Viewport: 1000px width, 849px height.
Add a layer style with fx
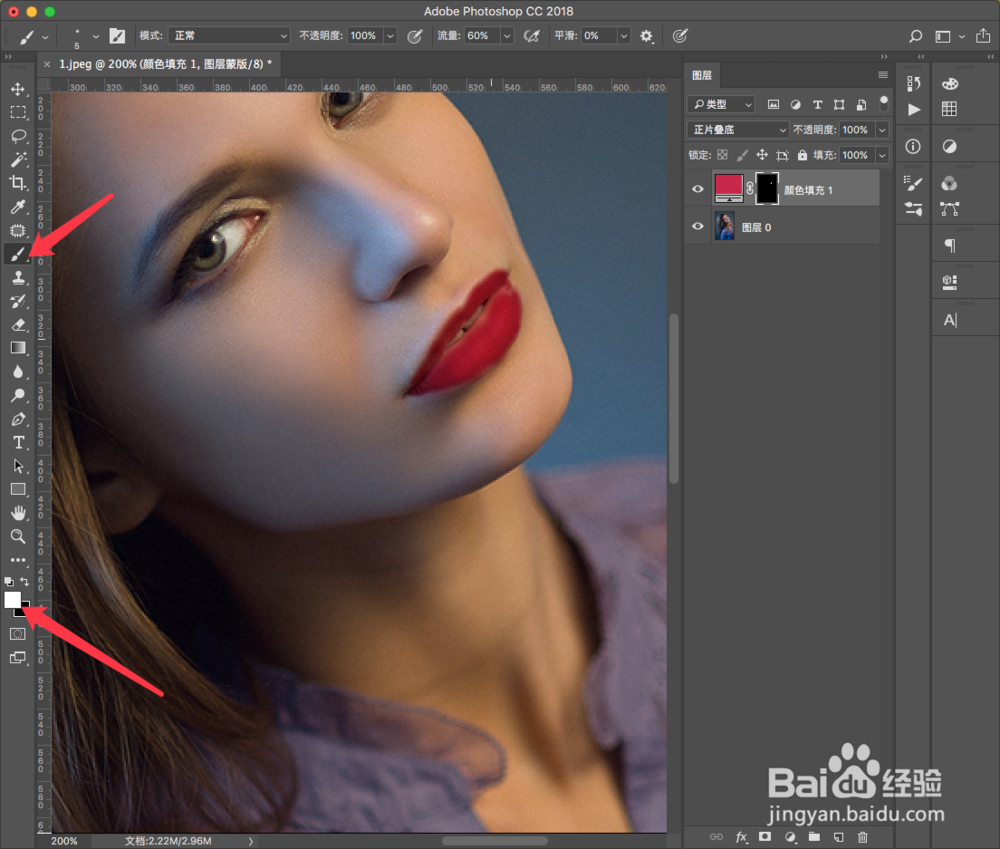click(741, 837)
